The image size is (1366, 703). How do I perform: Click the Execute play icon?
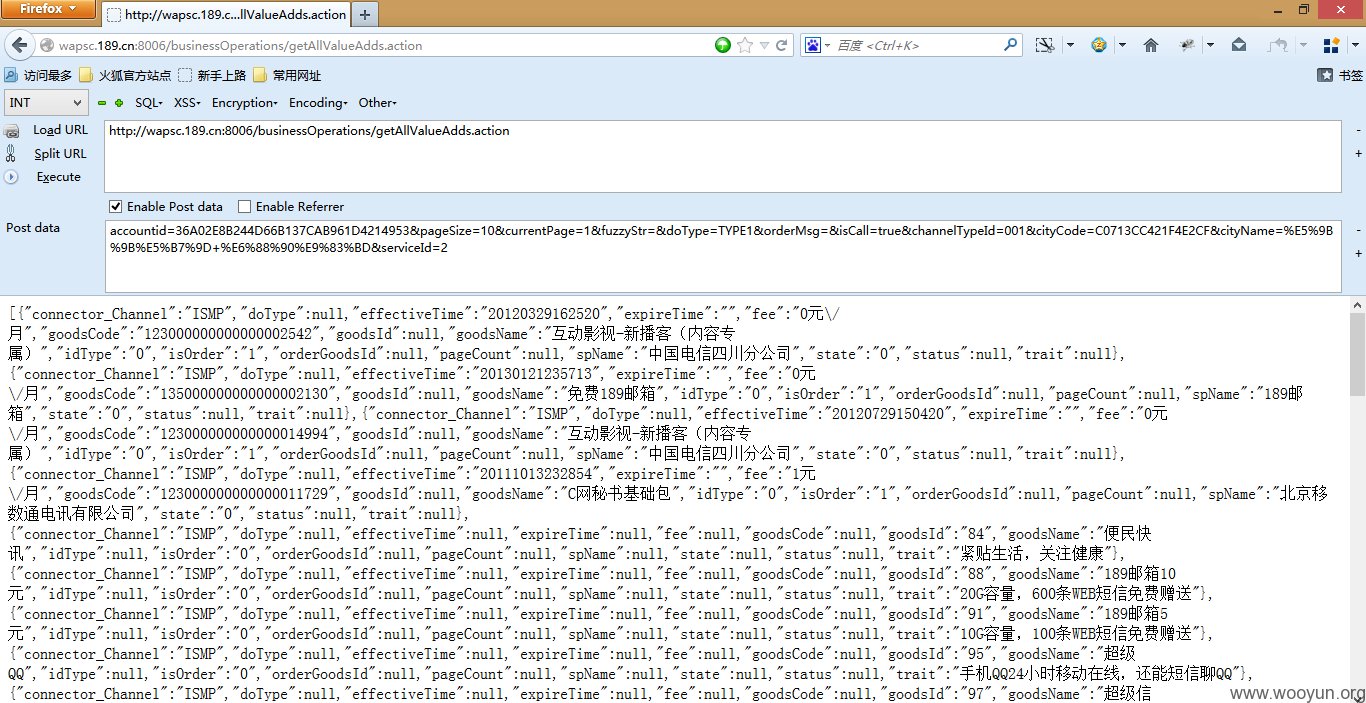[11, 177]
